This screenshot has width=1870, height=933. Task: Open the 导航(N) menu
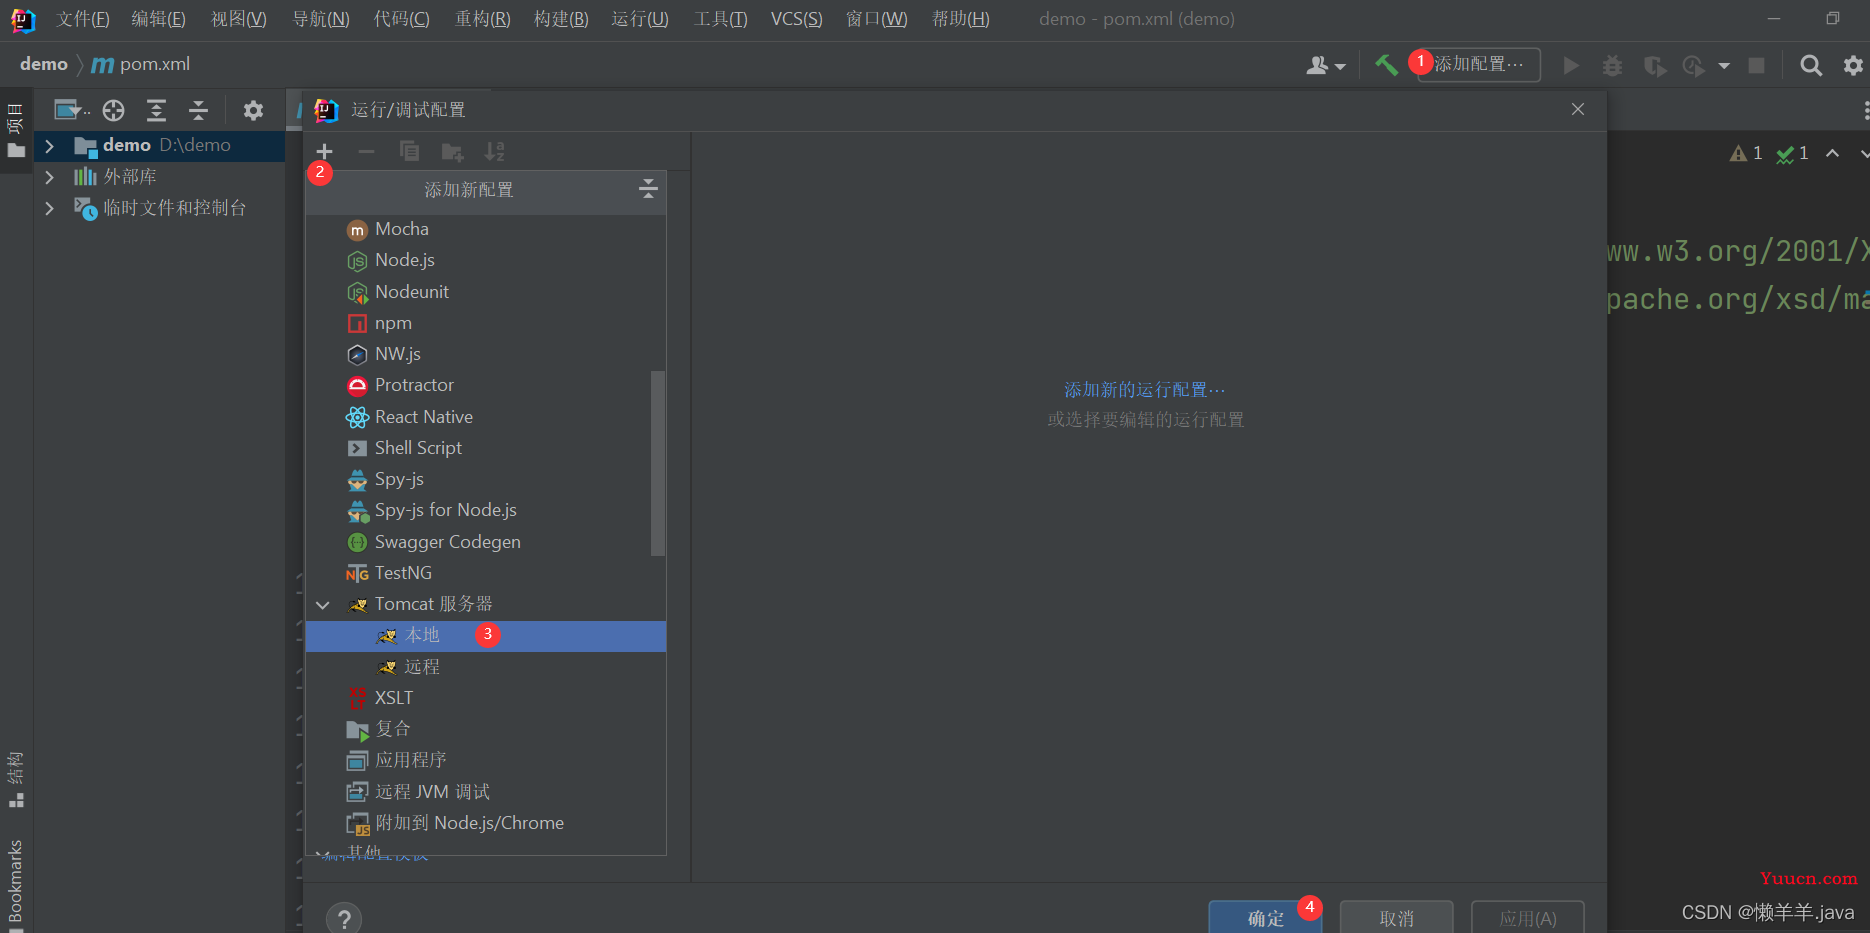(321, 19)
